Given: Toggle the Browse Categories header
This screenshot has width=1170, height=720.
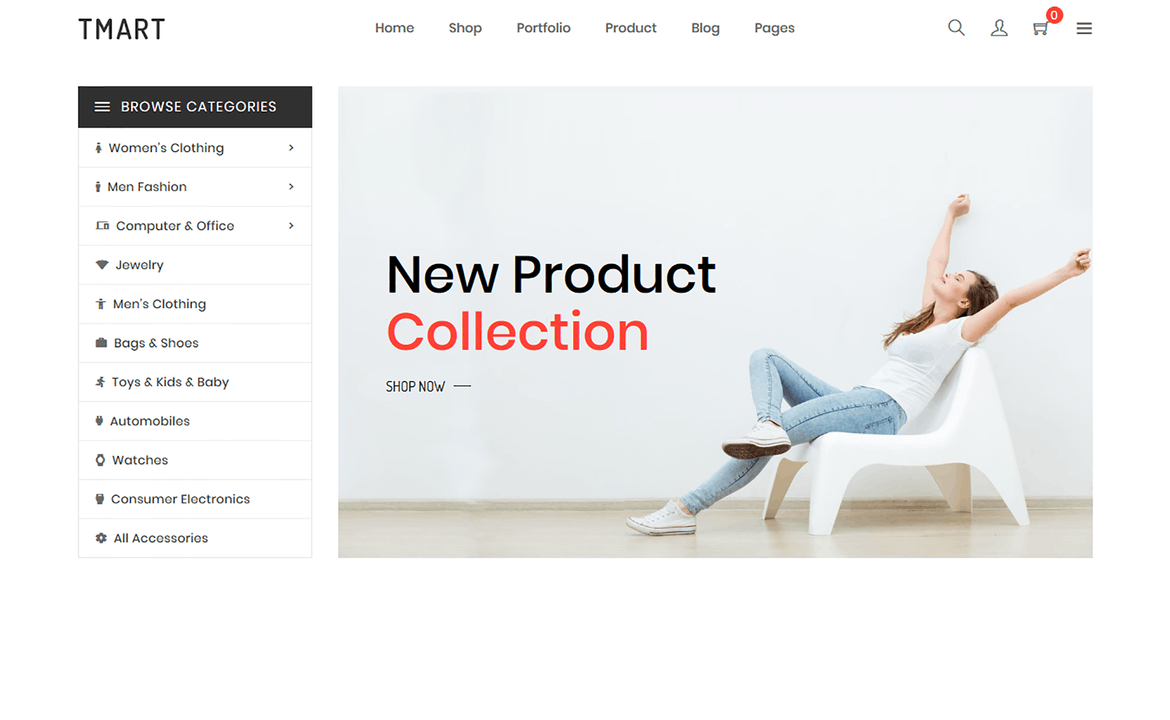Looking at the screenshot, I should [195, 107].
